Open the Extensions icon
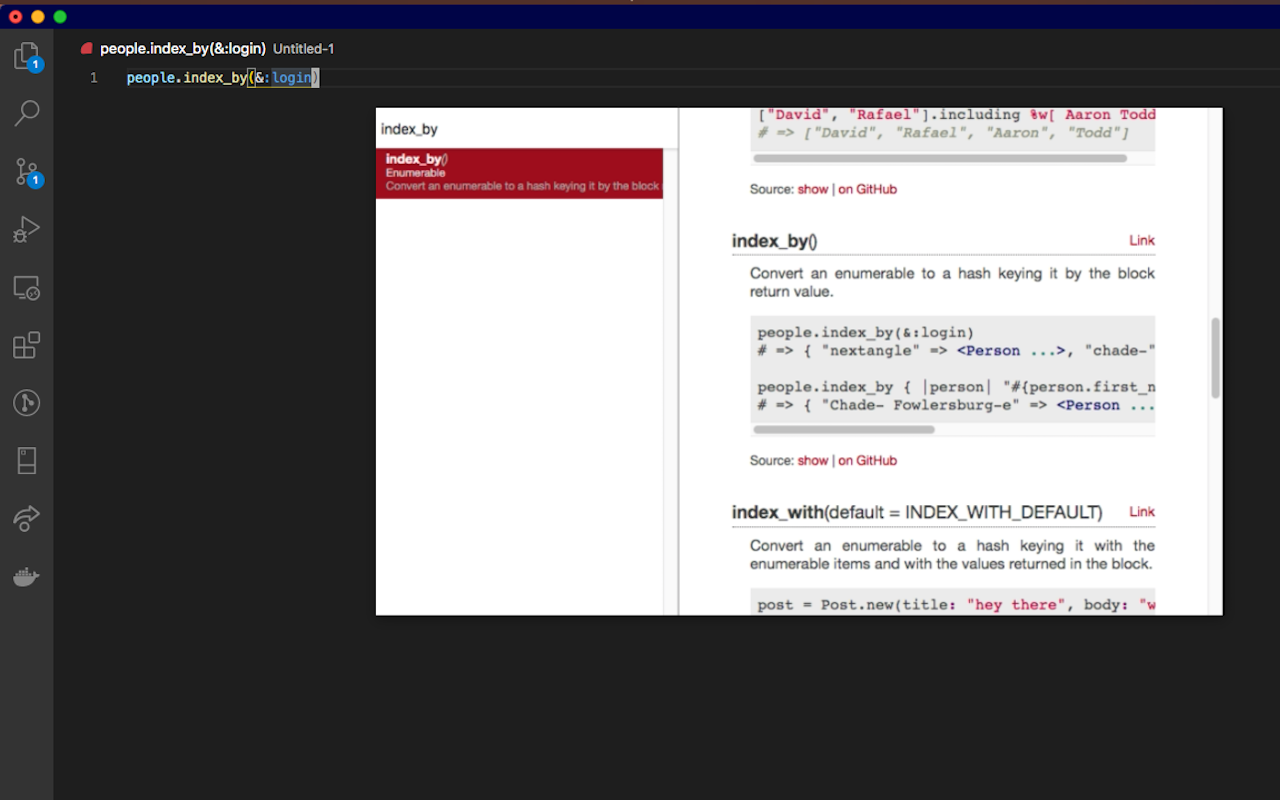1280x800 pixels. point(27,346)
